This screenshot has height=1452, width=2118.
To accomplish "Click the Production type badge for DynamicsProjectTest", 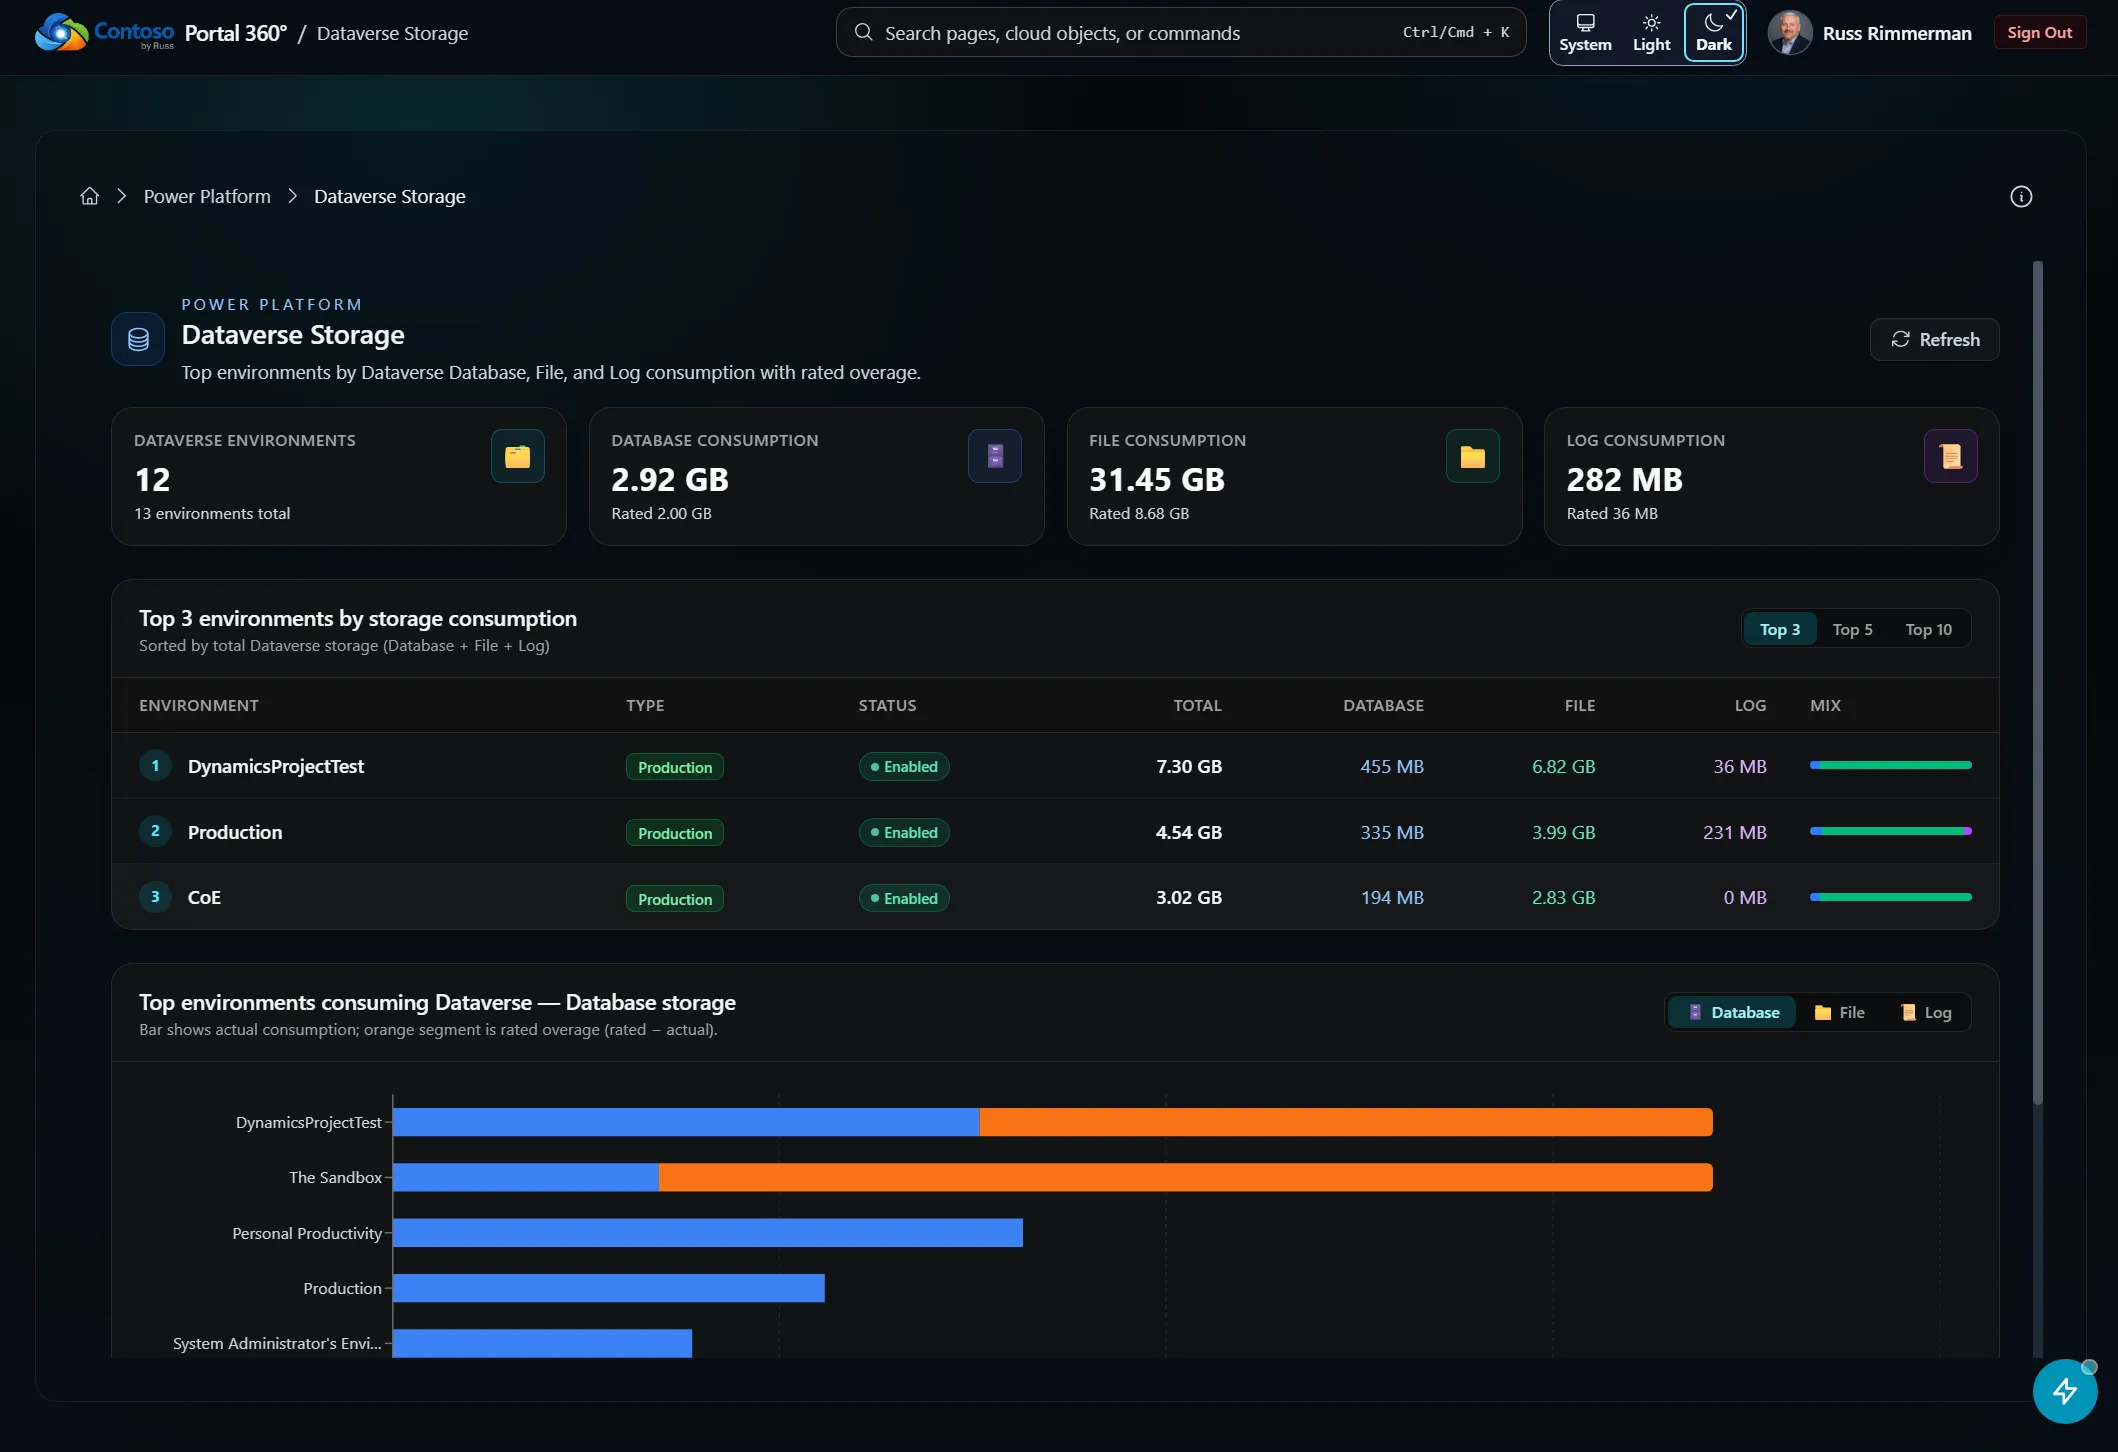I will [x=675, y=767].
